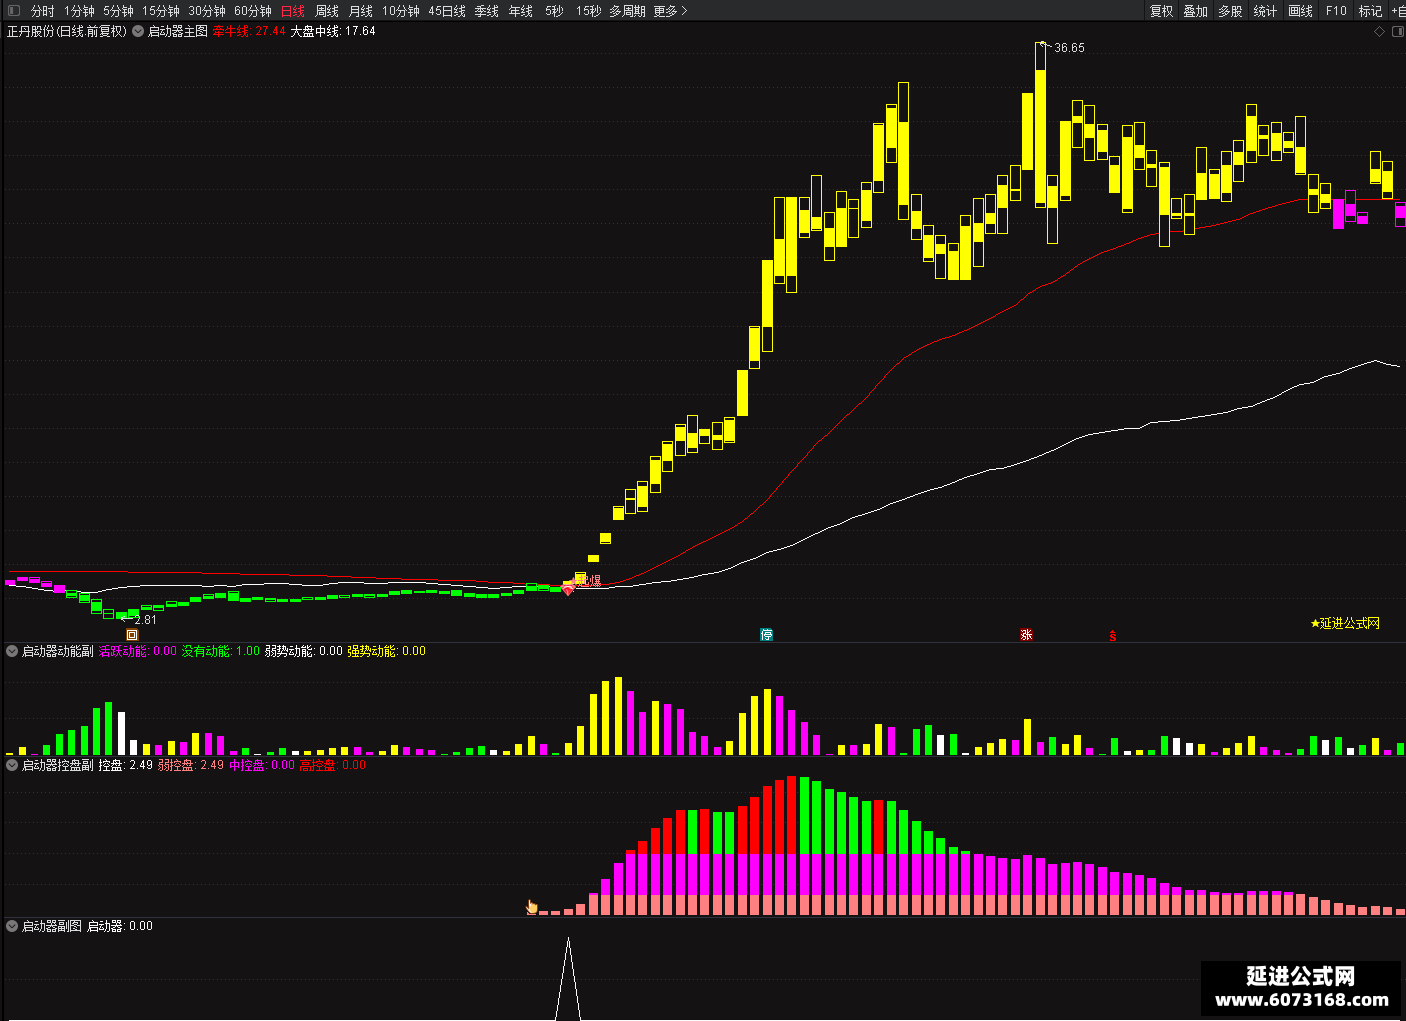
Task: Open the 启动器副图 indicator dropdown arrow
Action: [12, 926]
